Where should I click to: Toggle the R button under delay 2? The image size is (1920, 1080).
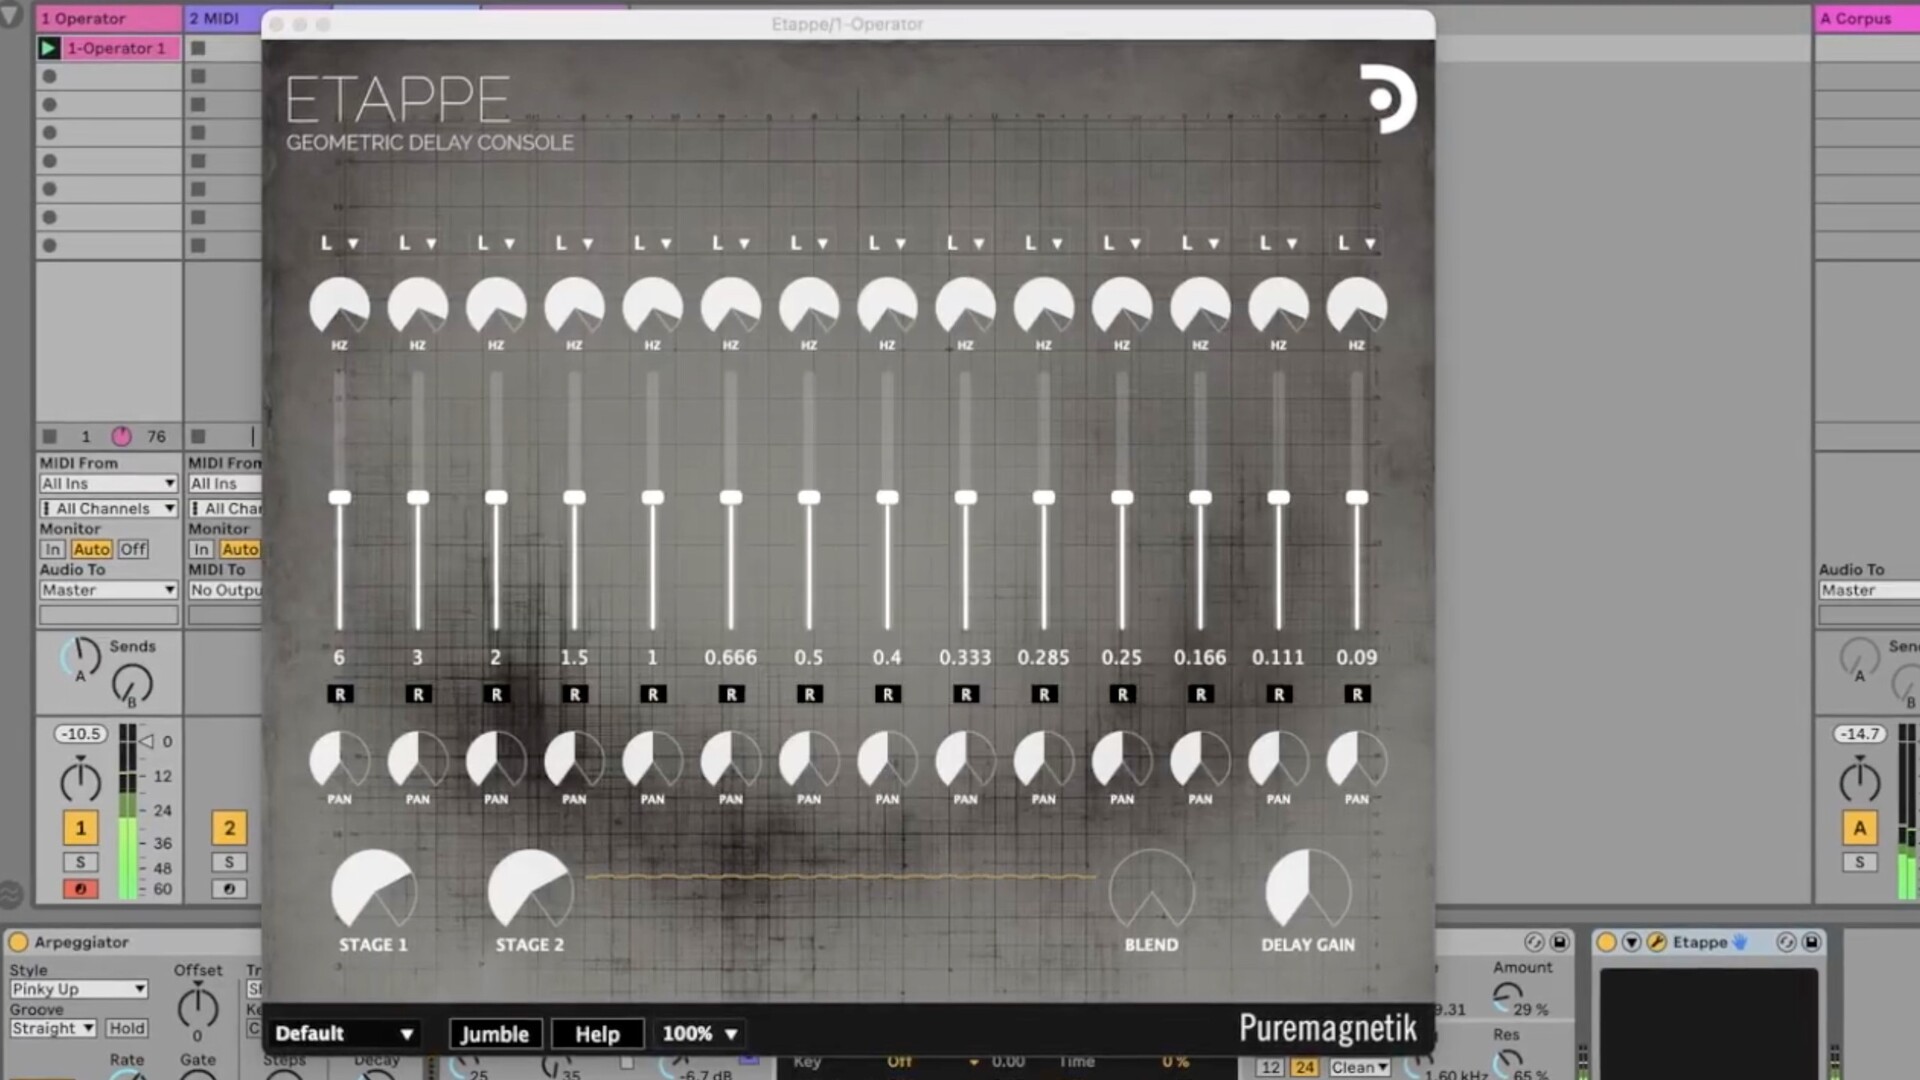496,694
